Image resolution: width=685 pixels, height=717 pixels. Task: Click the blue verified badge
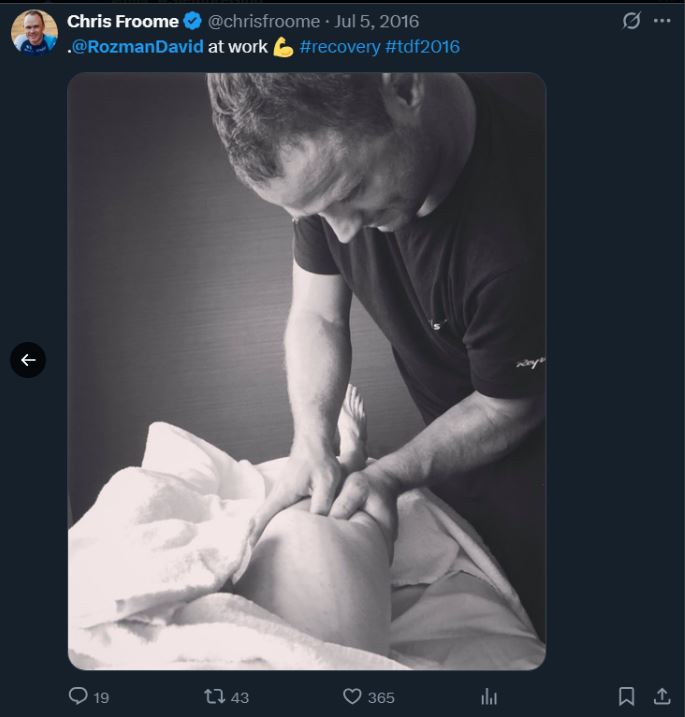point(193,21)
